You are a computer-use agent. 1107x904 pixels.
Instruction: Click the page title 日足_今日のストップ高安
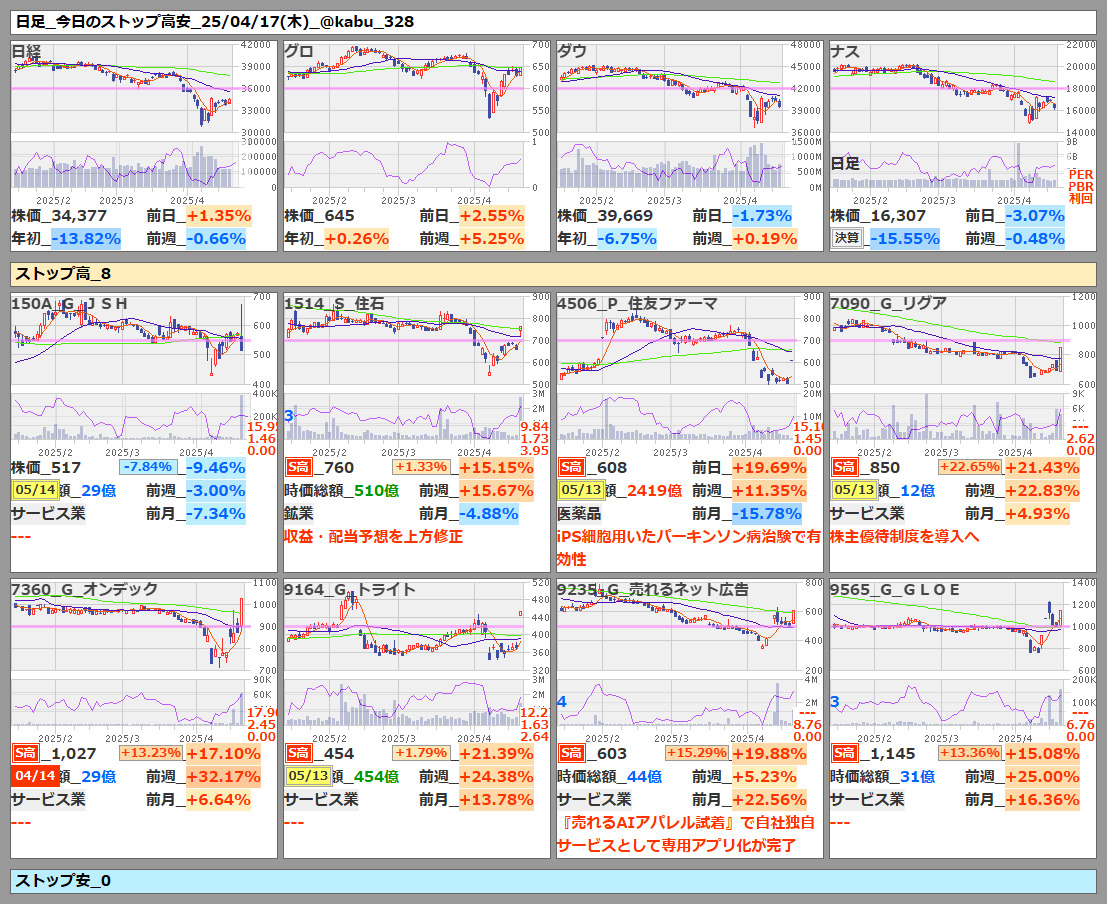(x=215, y=22)
